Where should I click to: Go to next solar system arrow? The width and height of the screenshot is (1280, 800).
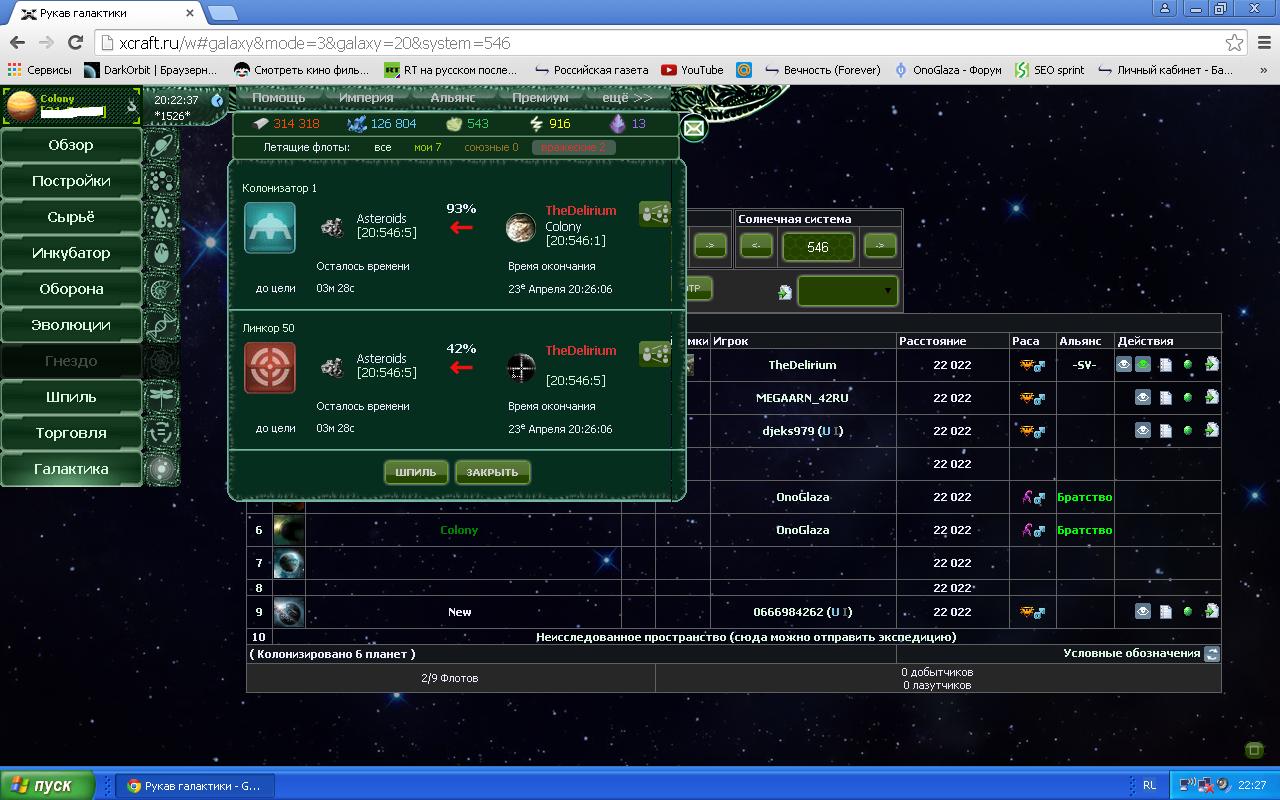point(879,247)
